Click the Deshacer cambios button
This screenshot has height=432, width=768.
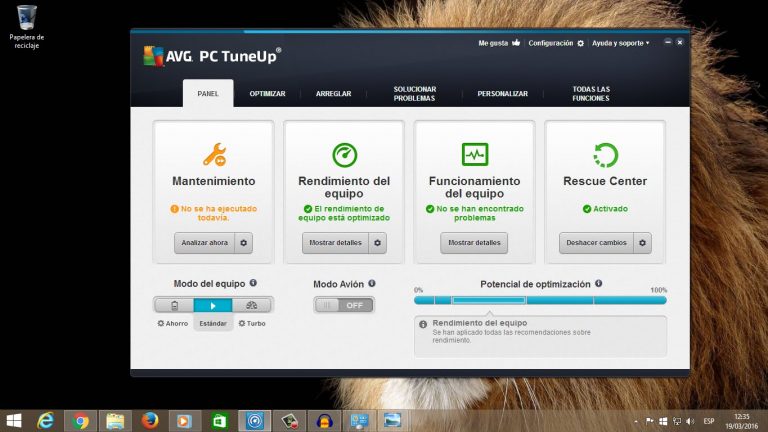pyautogui.click(x=596, y=243)
